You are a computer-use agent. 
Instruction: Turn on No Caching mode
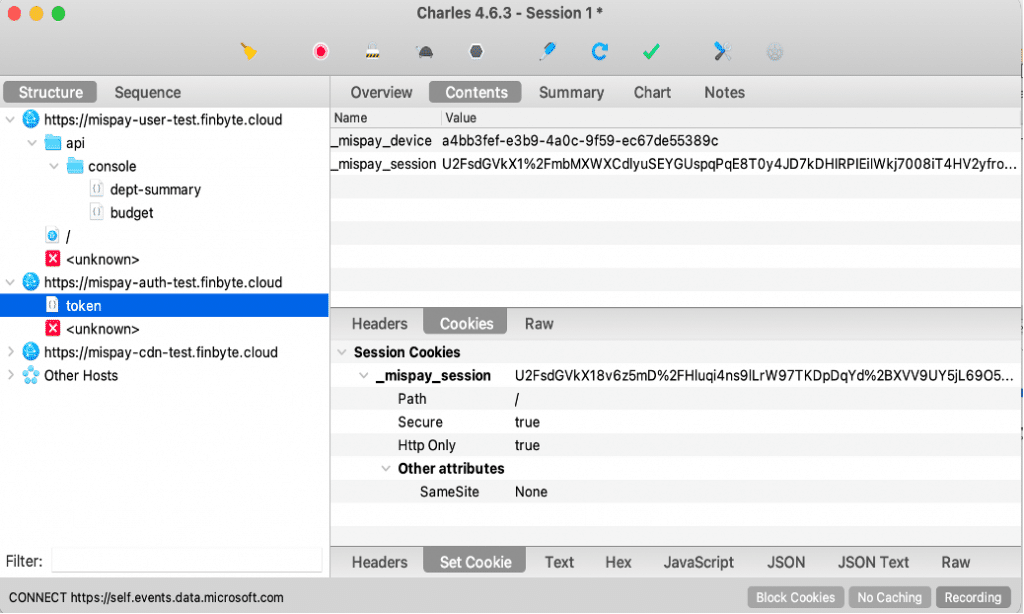pyautogui.click(x=889, y=596)
